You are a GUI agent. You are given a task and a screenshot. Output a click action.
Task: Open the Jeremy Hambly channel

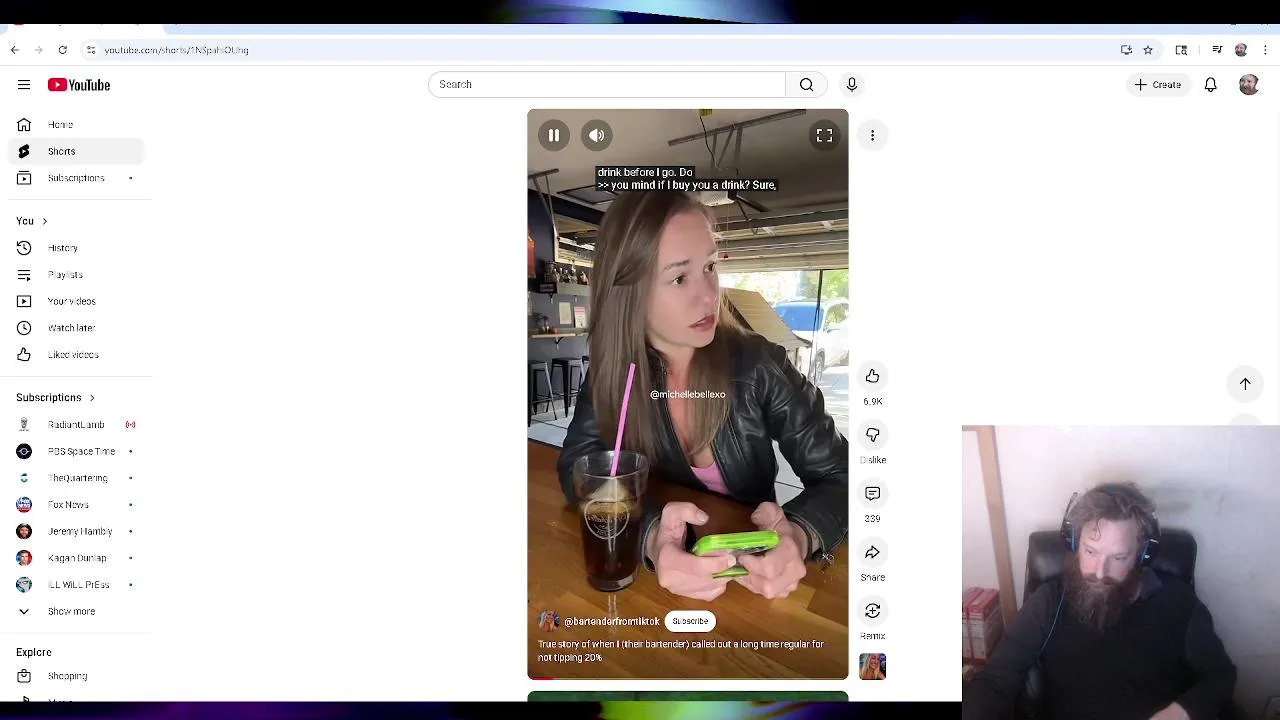click(76, 531)
